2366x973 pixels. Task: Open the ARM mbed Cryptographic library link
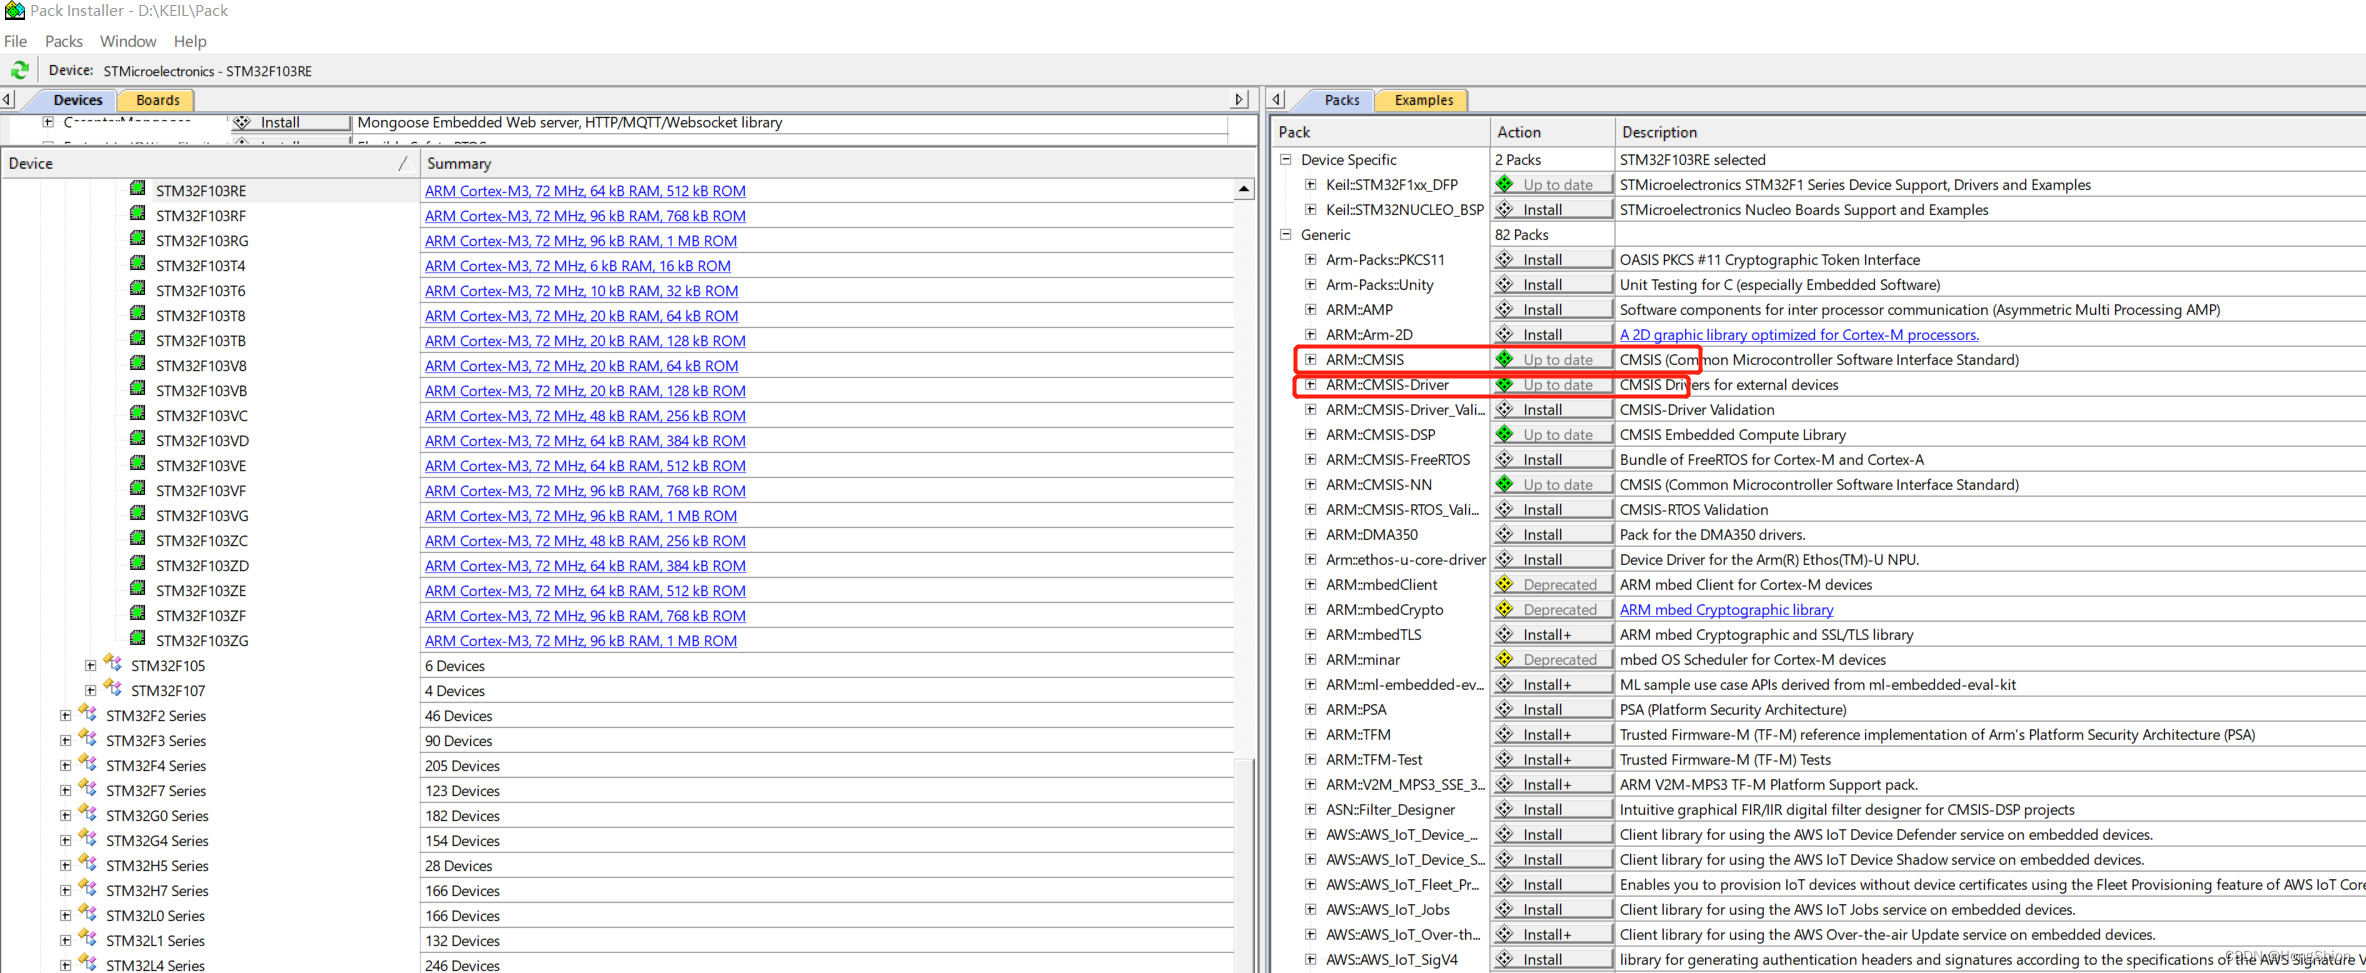(x=1726, y=609)
